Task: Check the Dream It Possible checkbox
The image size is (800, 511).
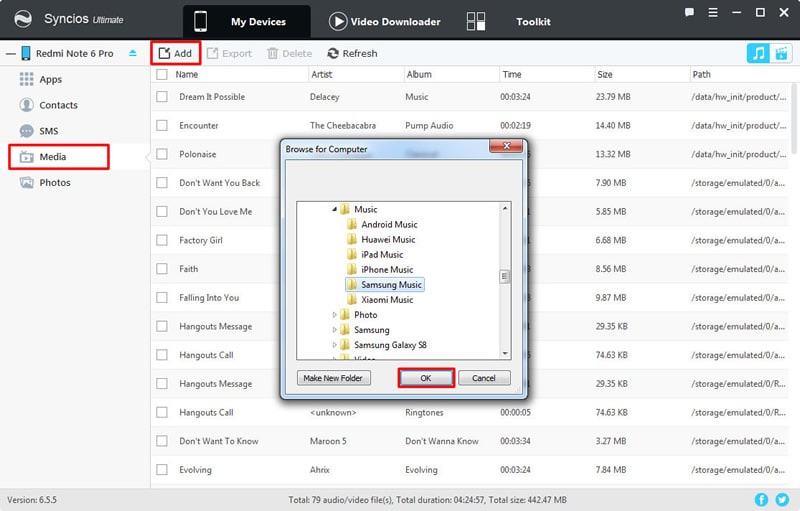Action: [162, 96]
